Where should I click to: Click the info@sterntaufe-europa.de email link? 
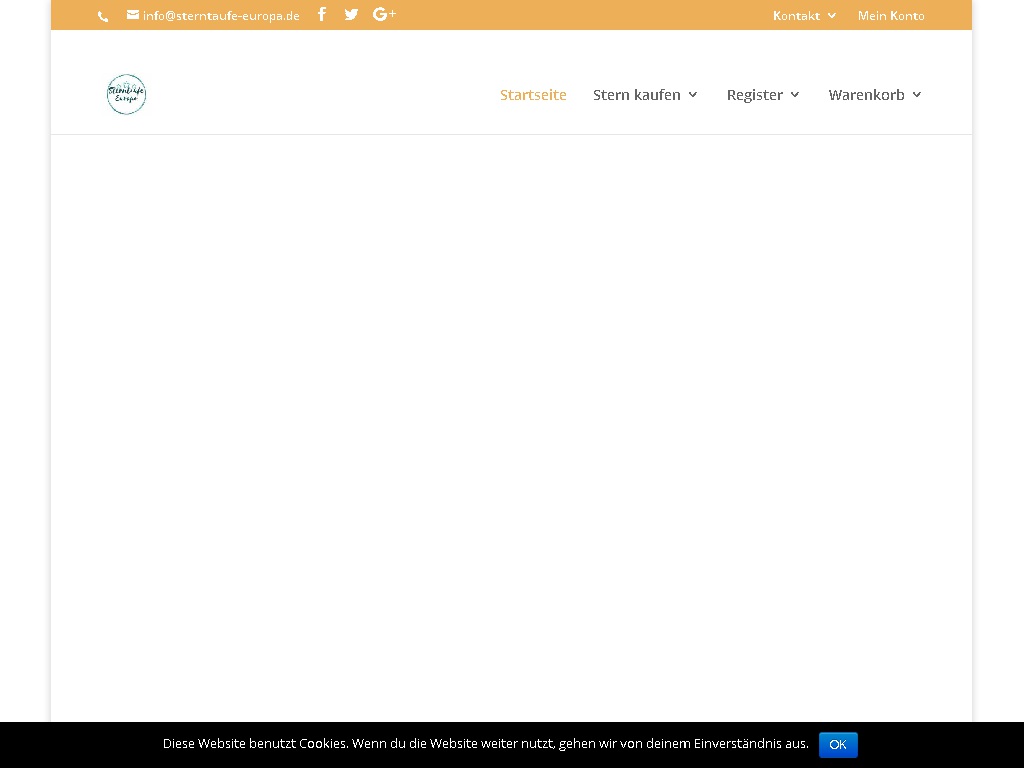(221, 16)
